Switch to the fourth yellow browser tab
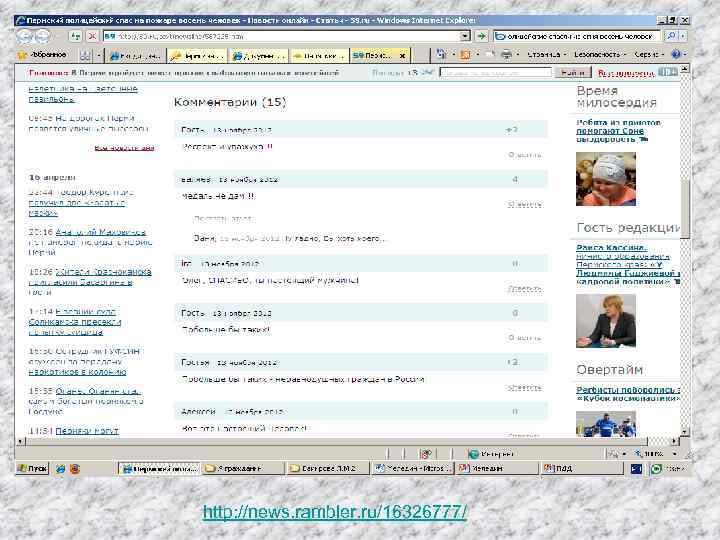The width and height of the screenshot is (720, 540). pos(319,56)
